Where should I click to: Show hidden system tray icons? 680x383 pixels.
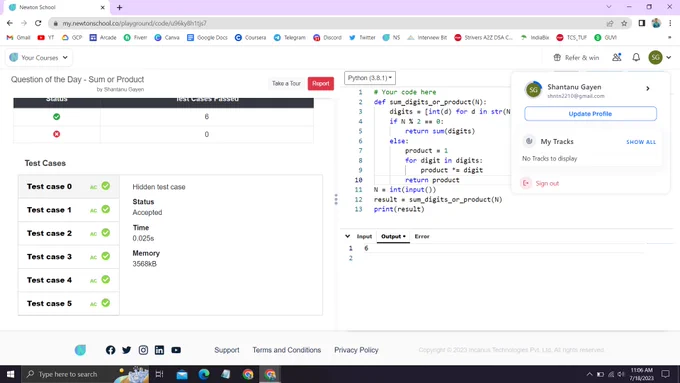589,374
